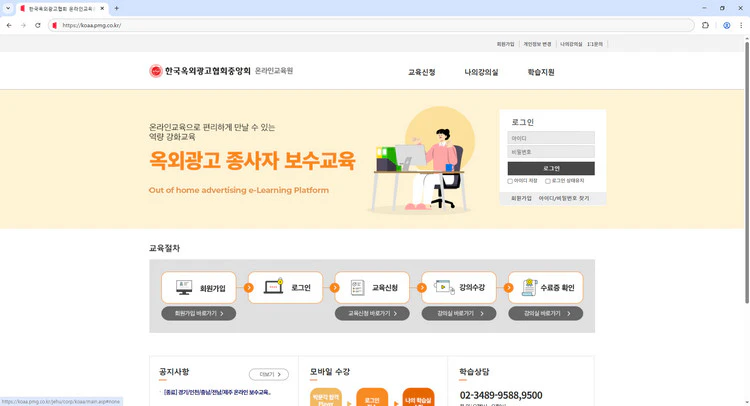This screenshot has width=750, height=406.
Task: Click the site icon in the address bar
Action: click(55, 25)
